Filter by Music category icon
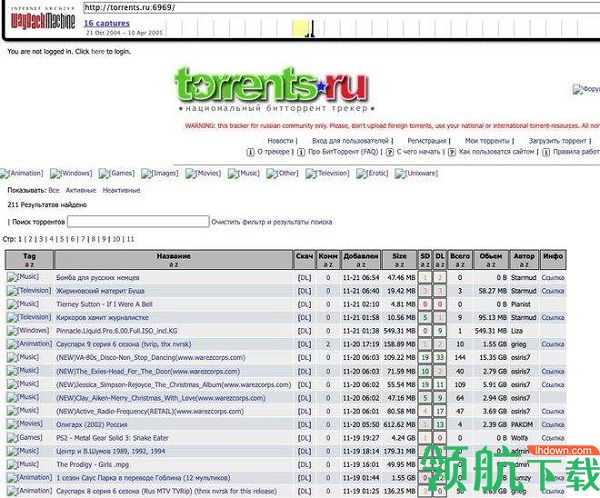Viewport: 600px width, 498px height. 244,173
